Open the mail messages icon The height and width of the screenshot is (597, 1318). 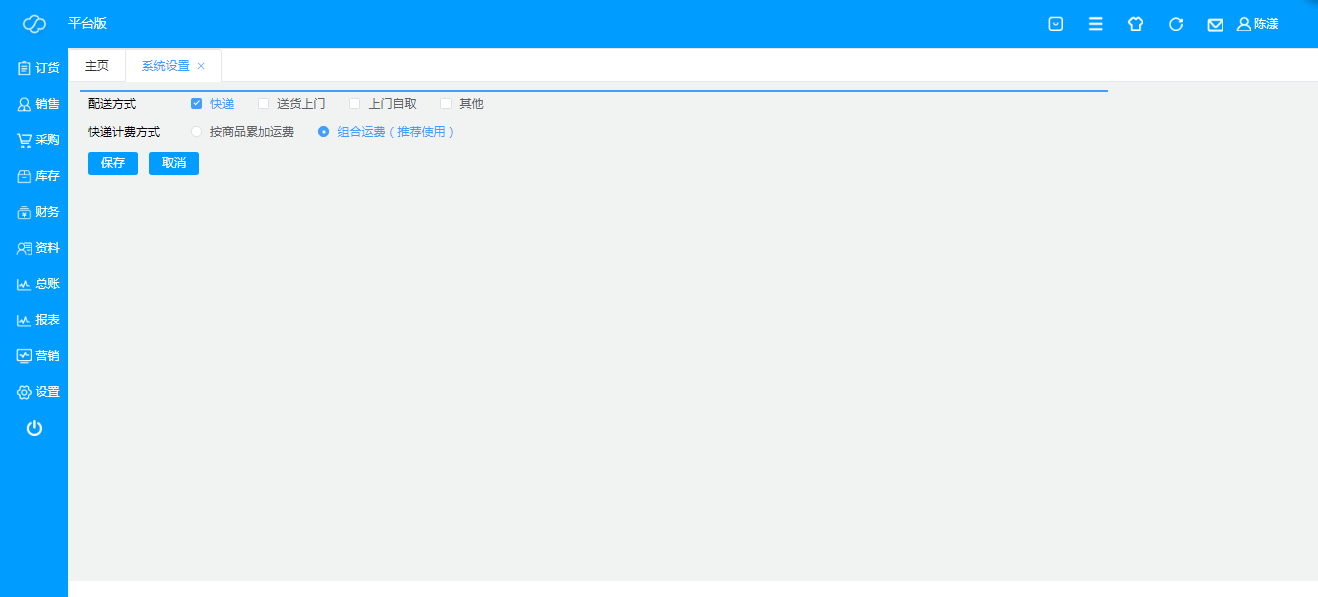click(1215, 24)
